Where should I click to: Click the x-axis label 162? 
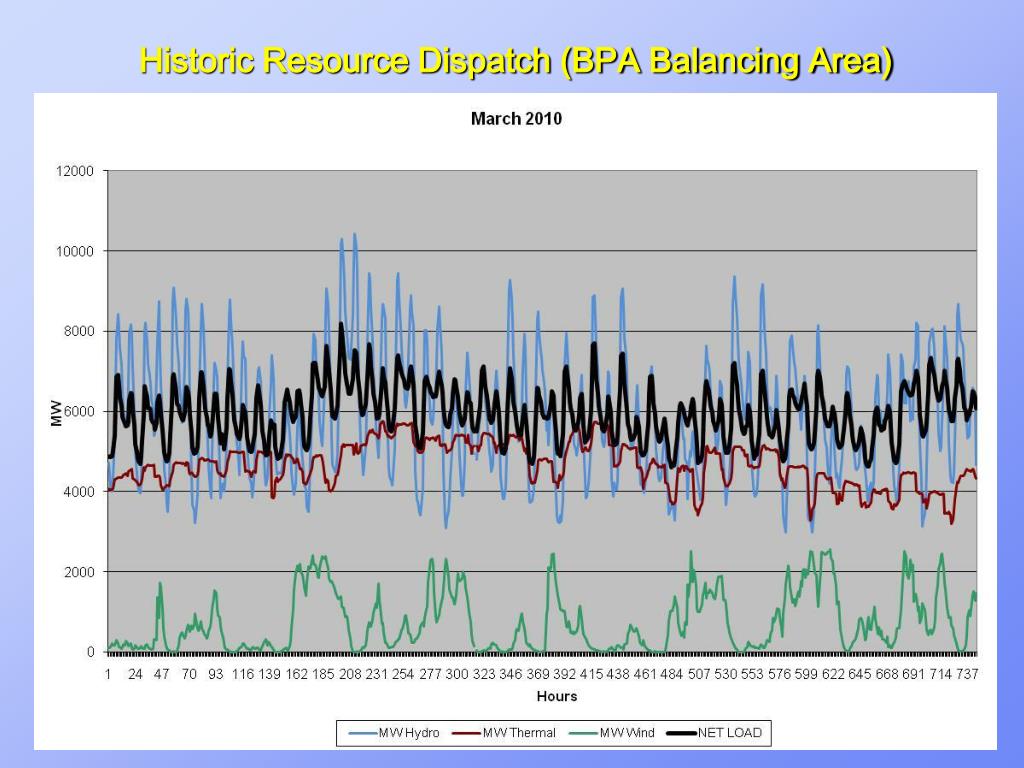coord(296,674)
